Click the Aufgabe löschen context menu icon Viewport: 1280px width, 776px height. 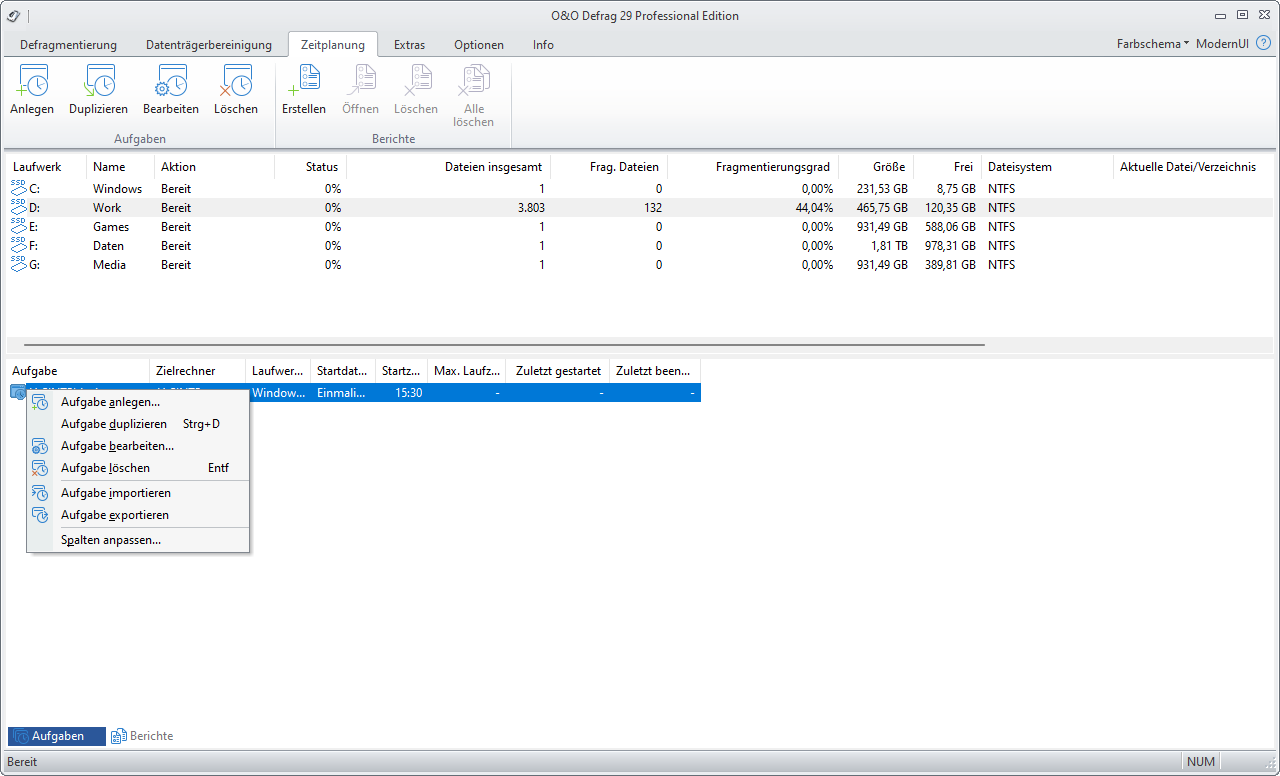pyautogui.click(x=40, y=468)
